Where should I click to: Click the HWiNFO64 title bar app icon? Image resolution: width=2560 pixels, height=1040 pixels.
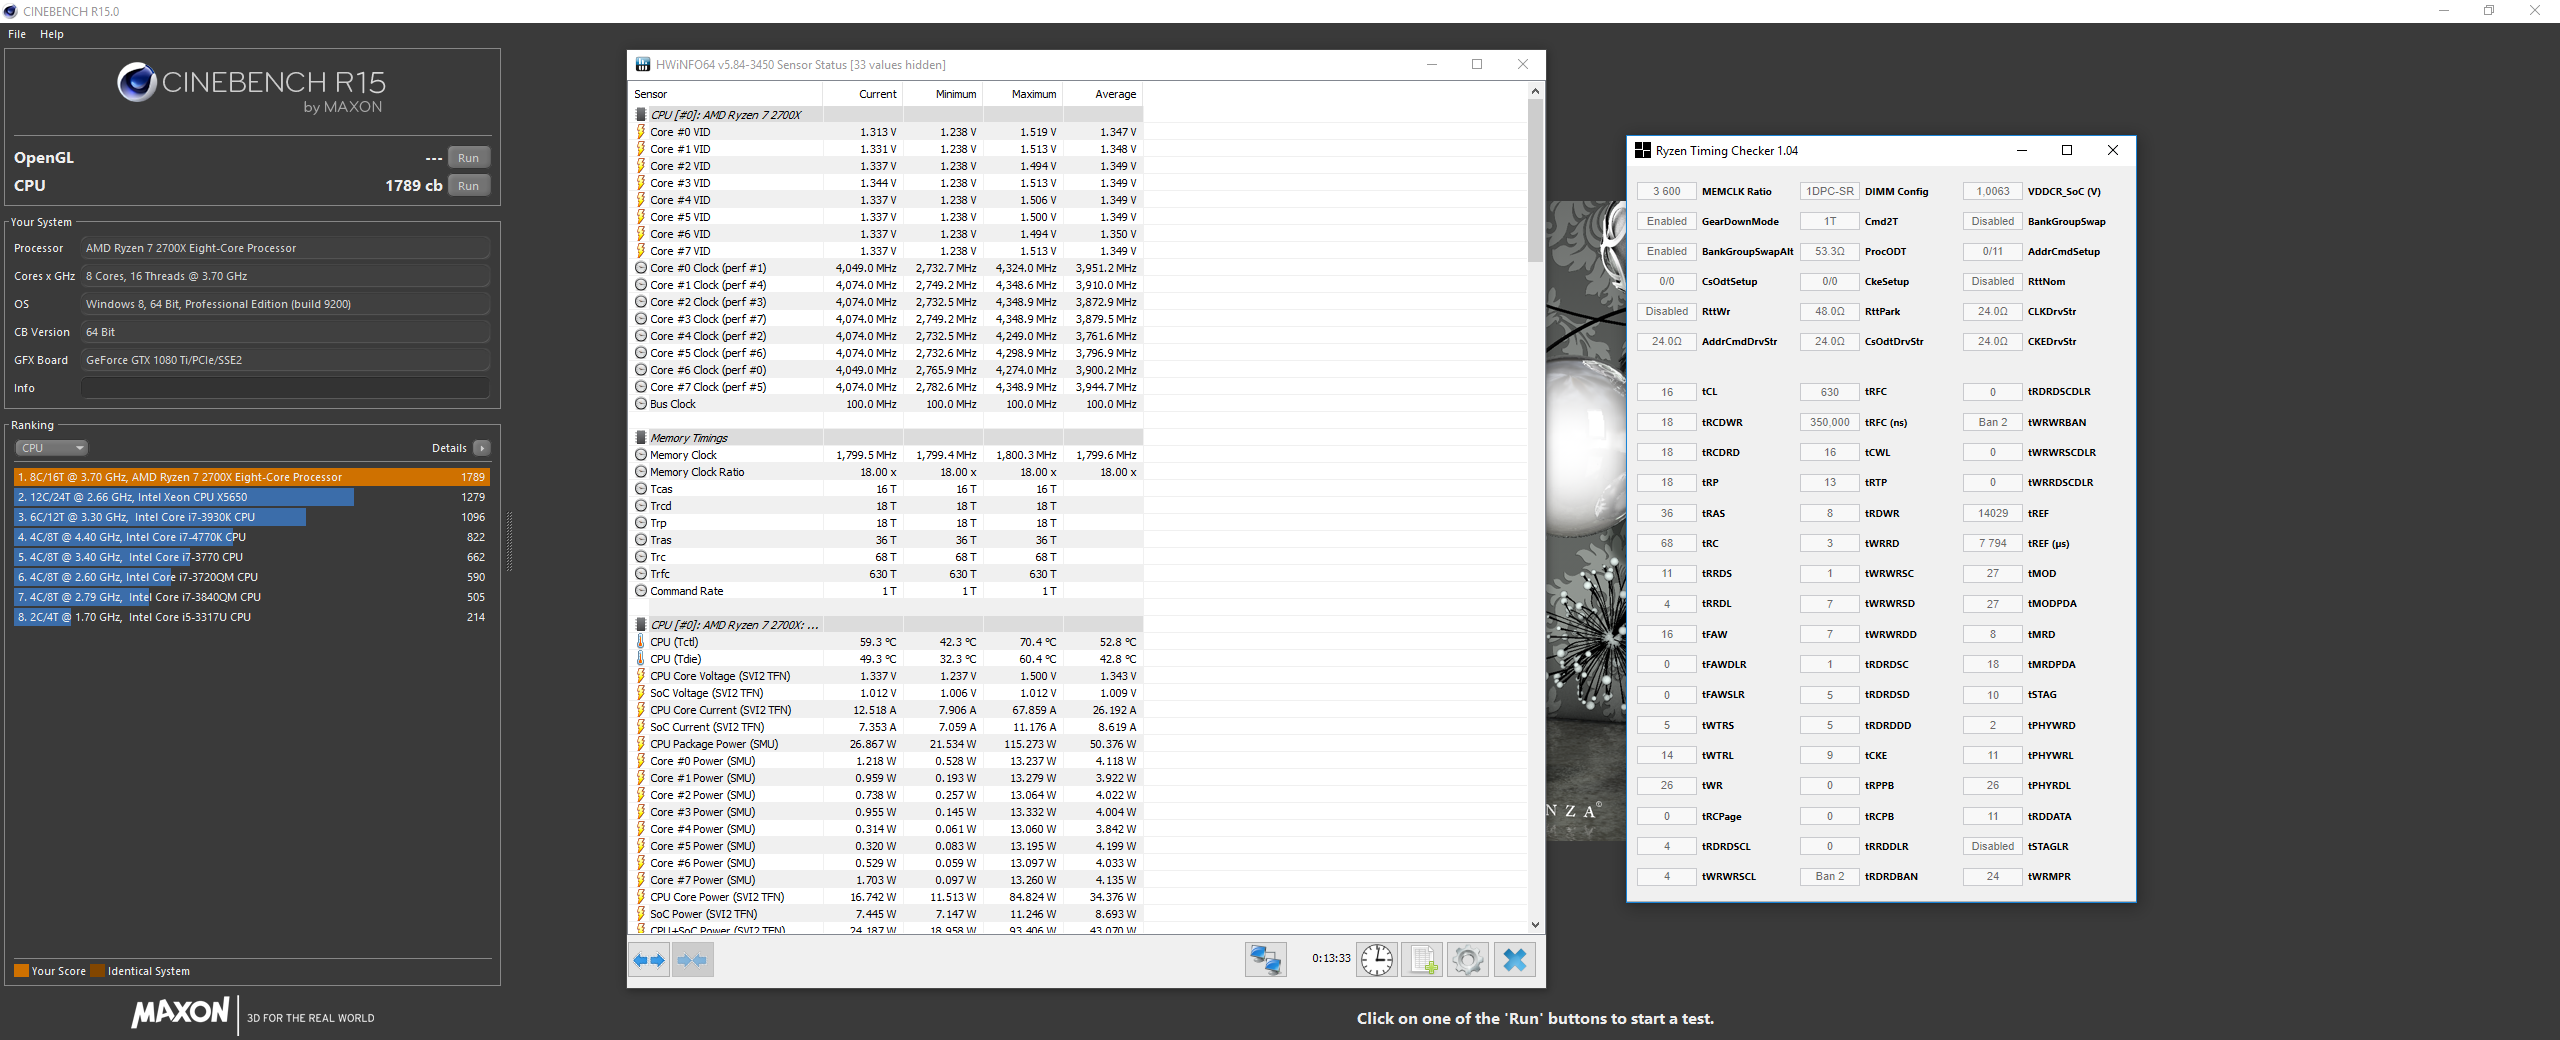(x=643, y=65)
